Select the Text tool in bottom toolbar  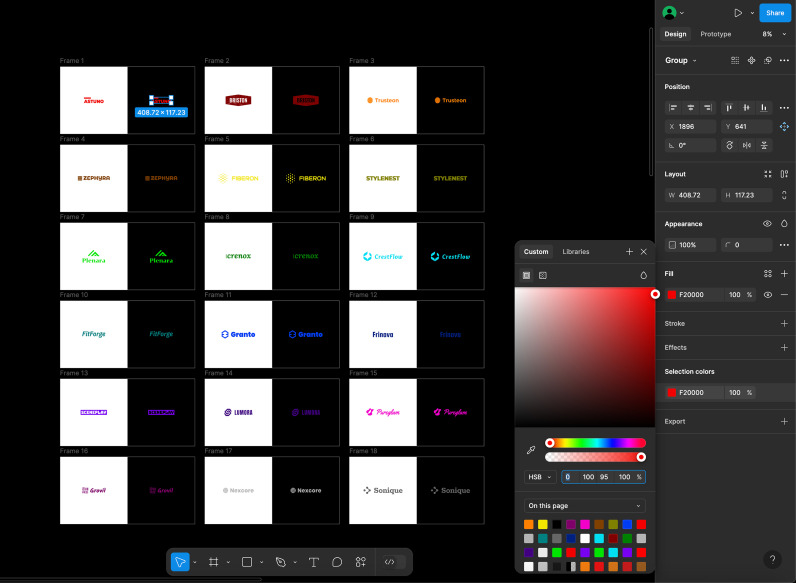pyautogui.click(x=313, y=562)
